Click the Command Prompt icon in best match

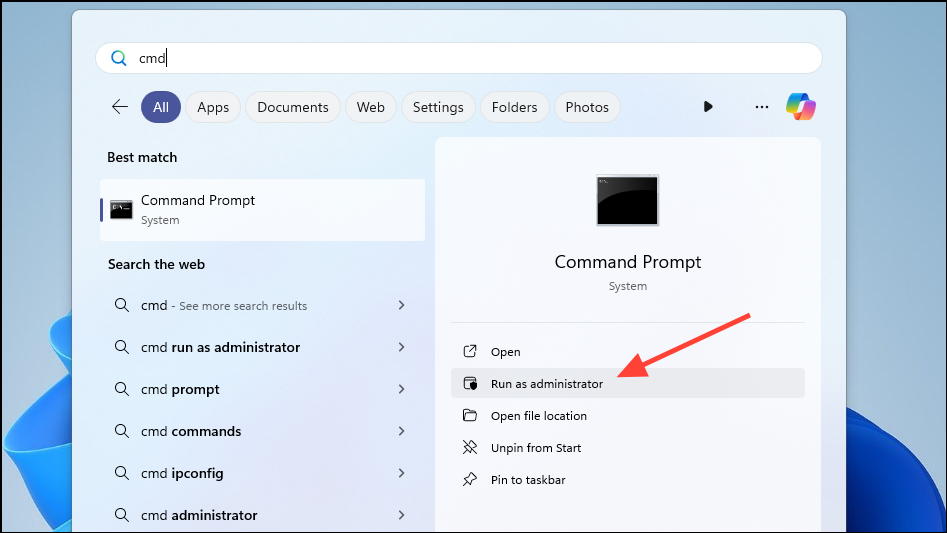[121, 210]
